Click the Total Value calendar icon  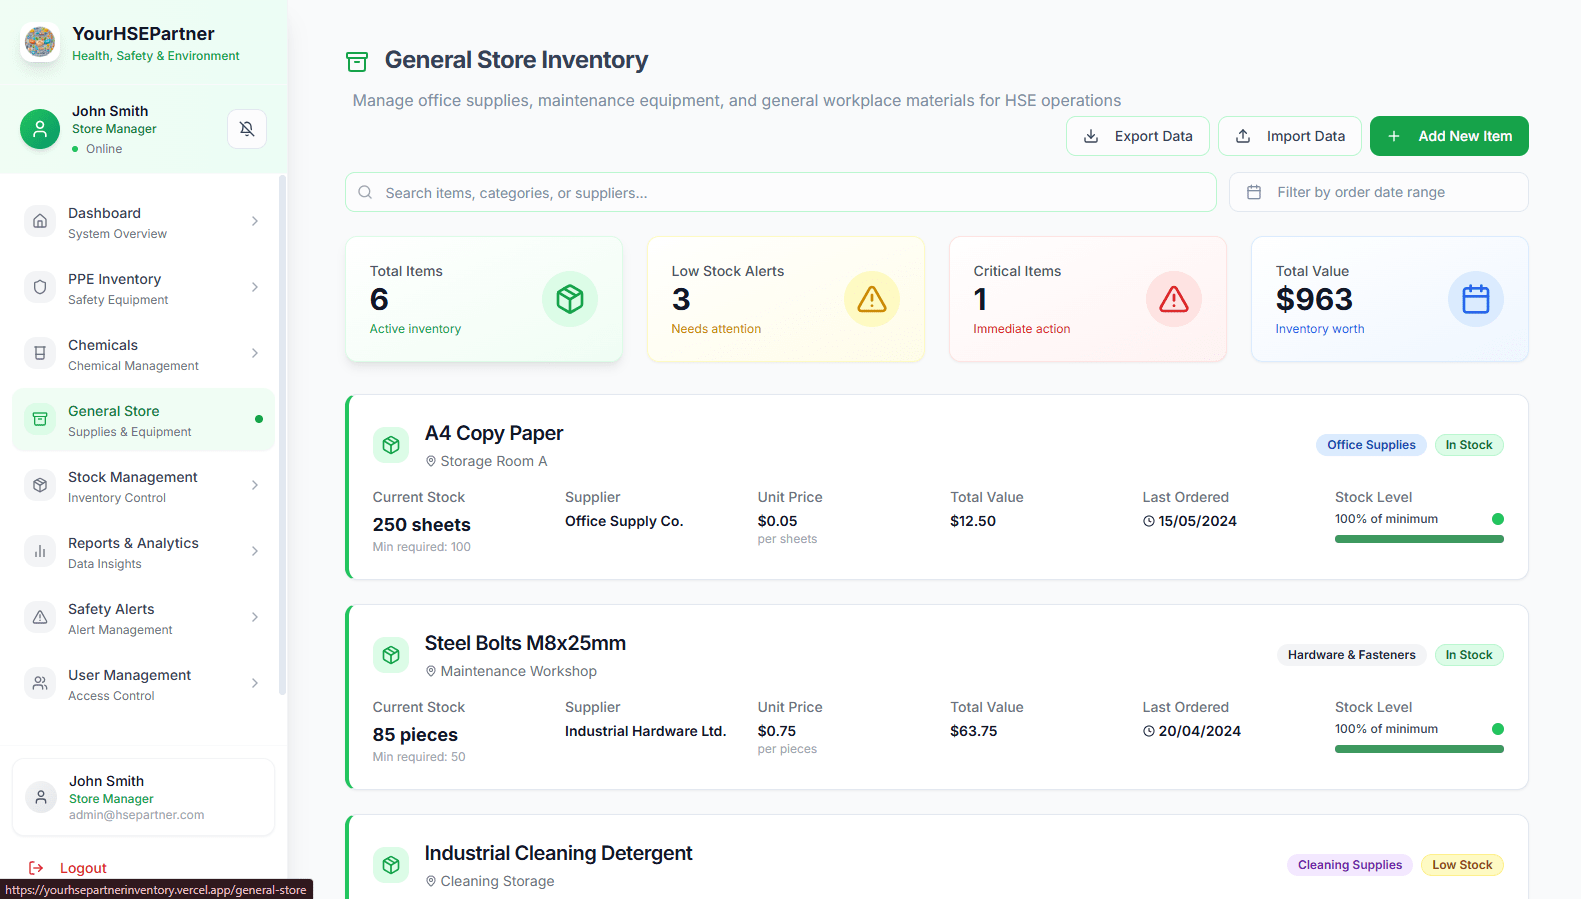1476,299
